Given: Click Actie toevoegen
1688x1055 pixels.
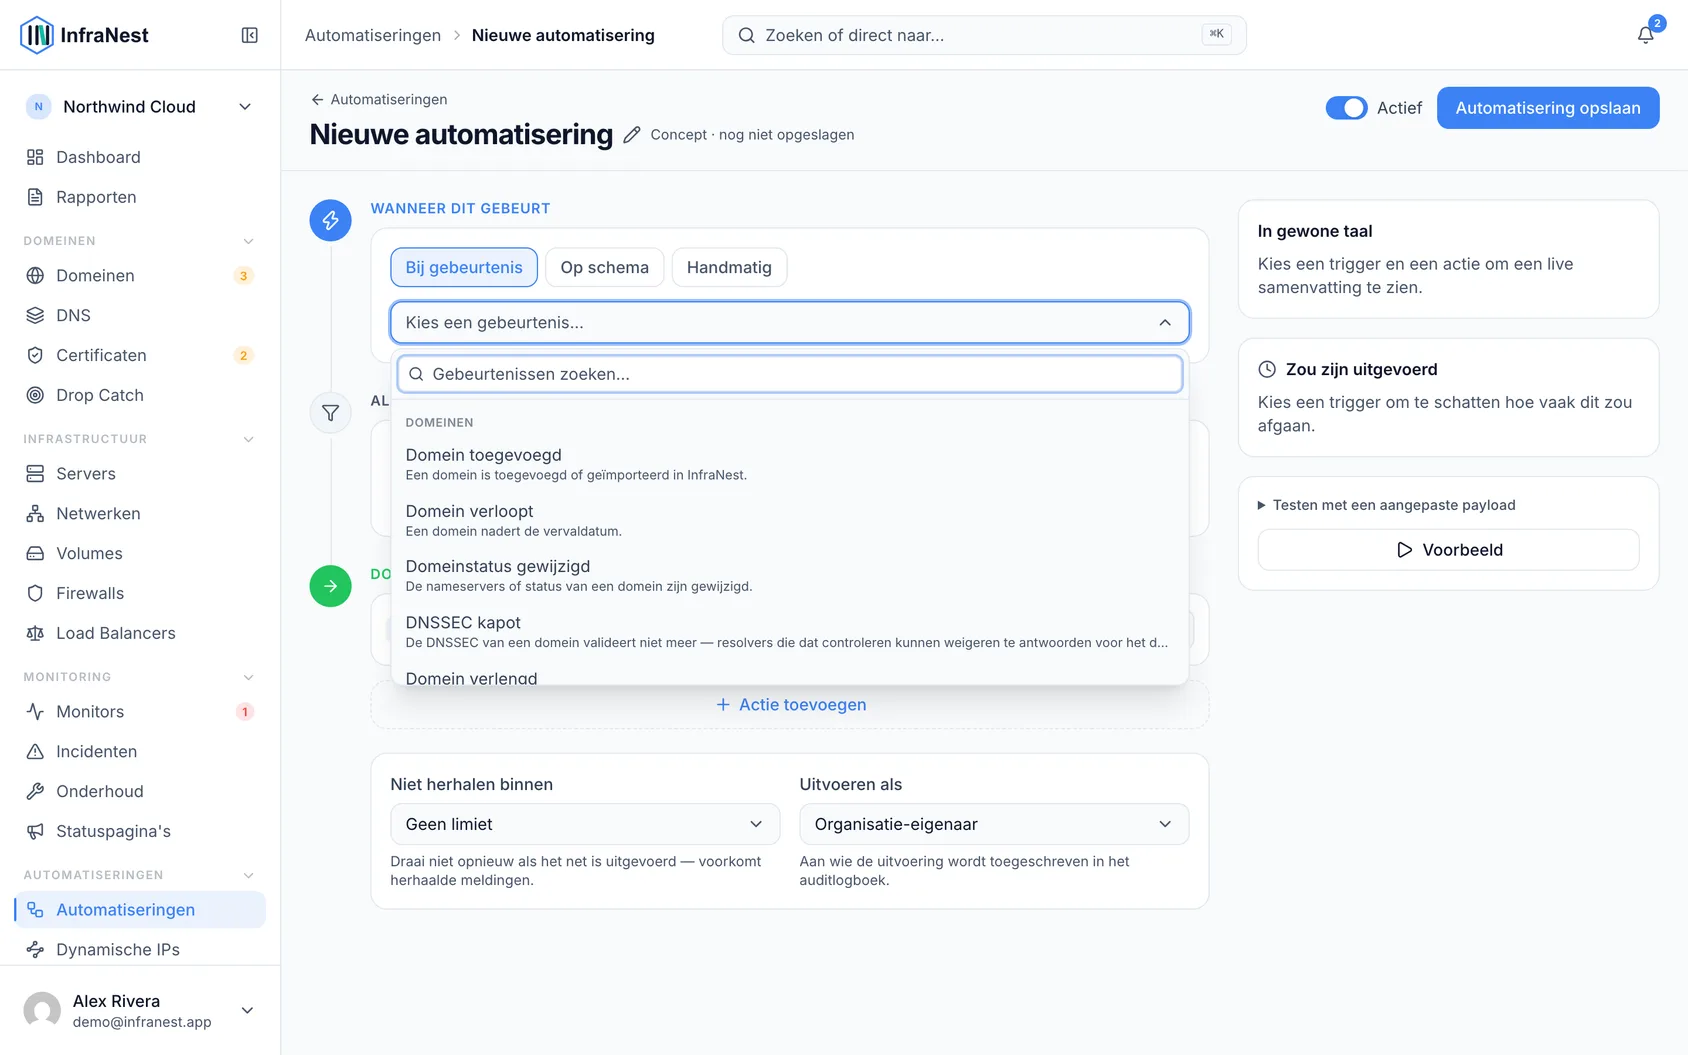Looking at the screenshot, I should click(790, 705).
